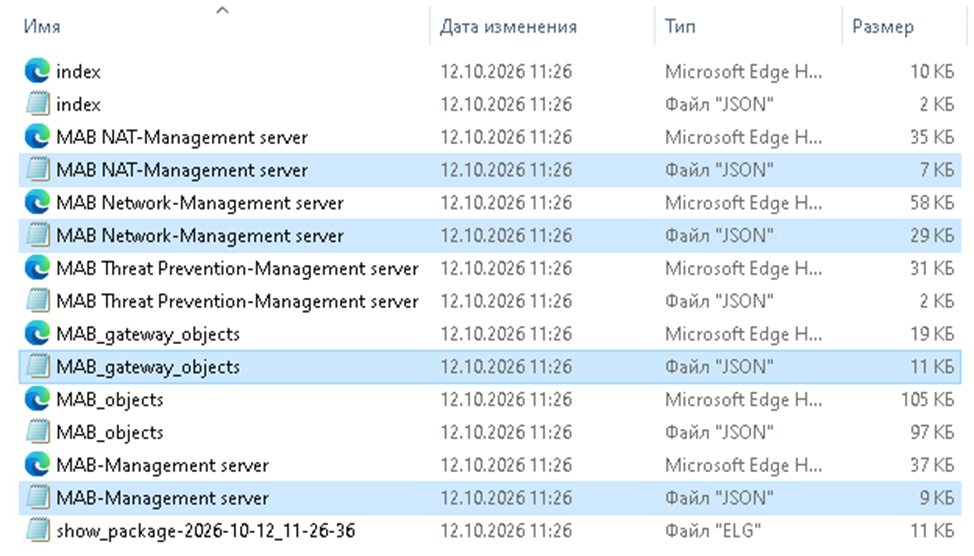Viewport: 974px width, 556px height.
Task: Click the Edge icon of MAB-Management server 37 КБ
Action: 37,465
